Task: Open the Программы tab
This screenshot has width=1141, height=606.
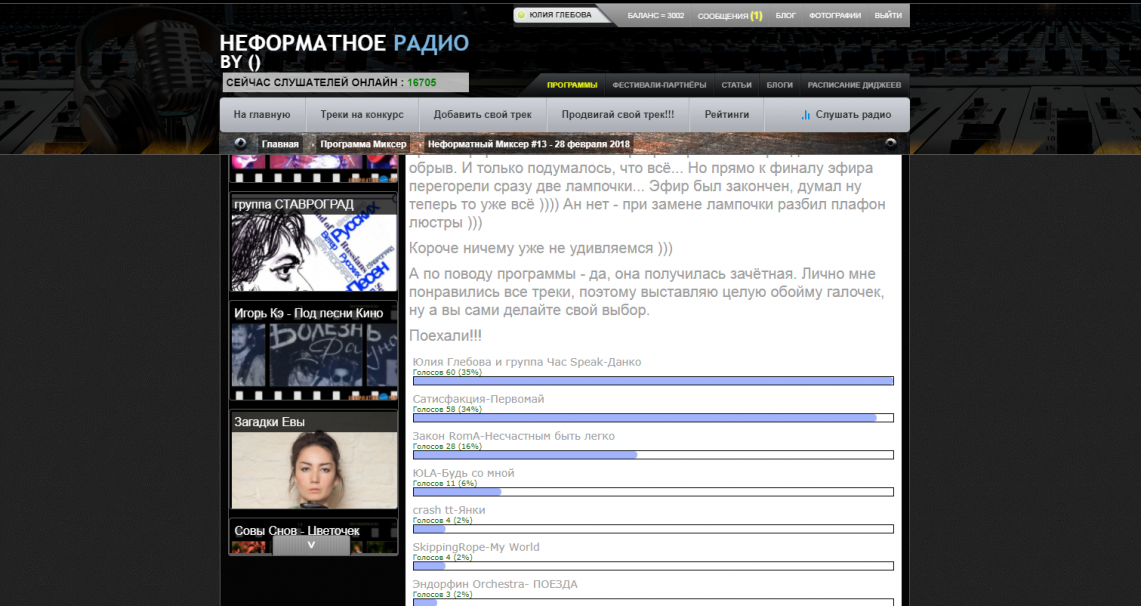Action: (572, 85)
